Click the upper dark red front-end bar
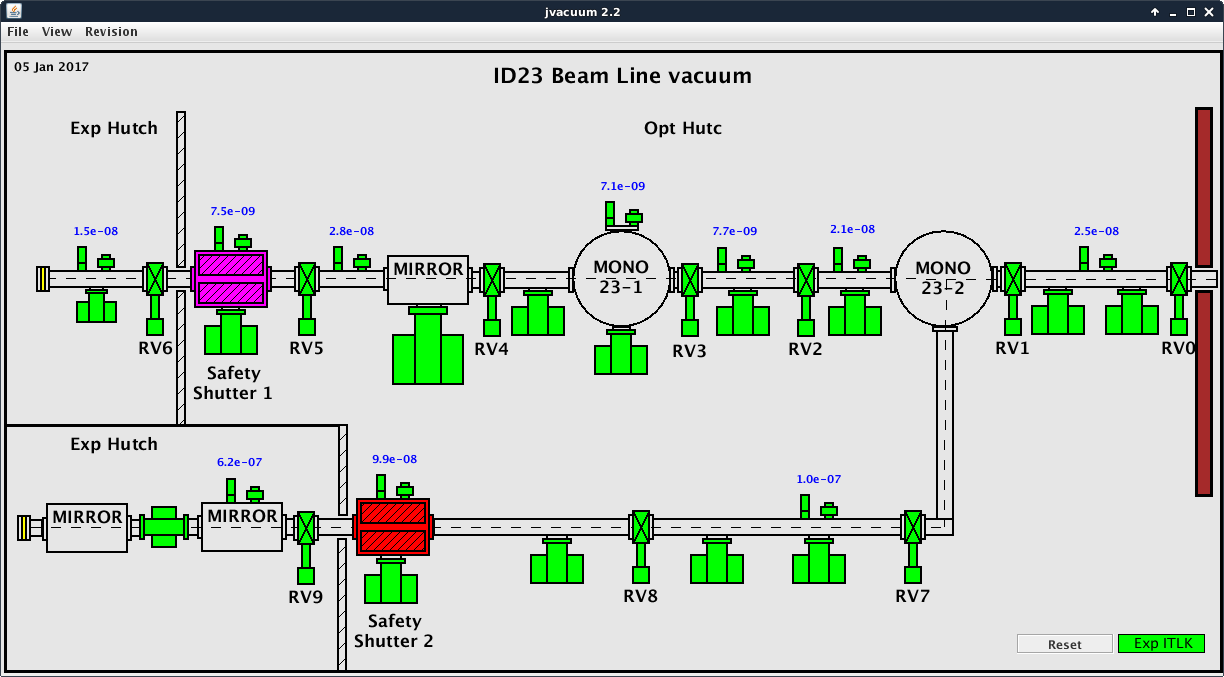Screen dimensions: 1224x677 (x=1204, y=188)
